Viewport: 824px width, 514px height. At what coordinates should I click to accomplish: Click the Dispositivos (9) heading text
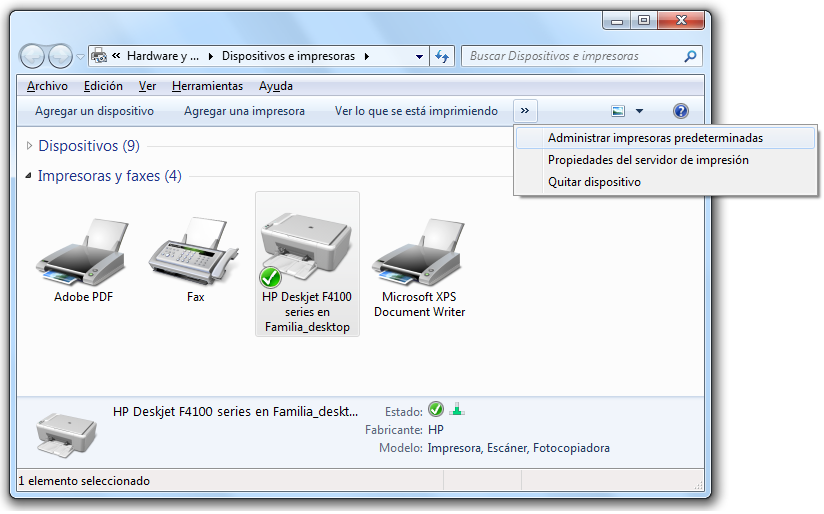click(89, 146)
